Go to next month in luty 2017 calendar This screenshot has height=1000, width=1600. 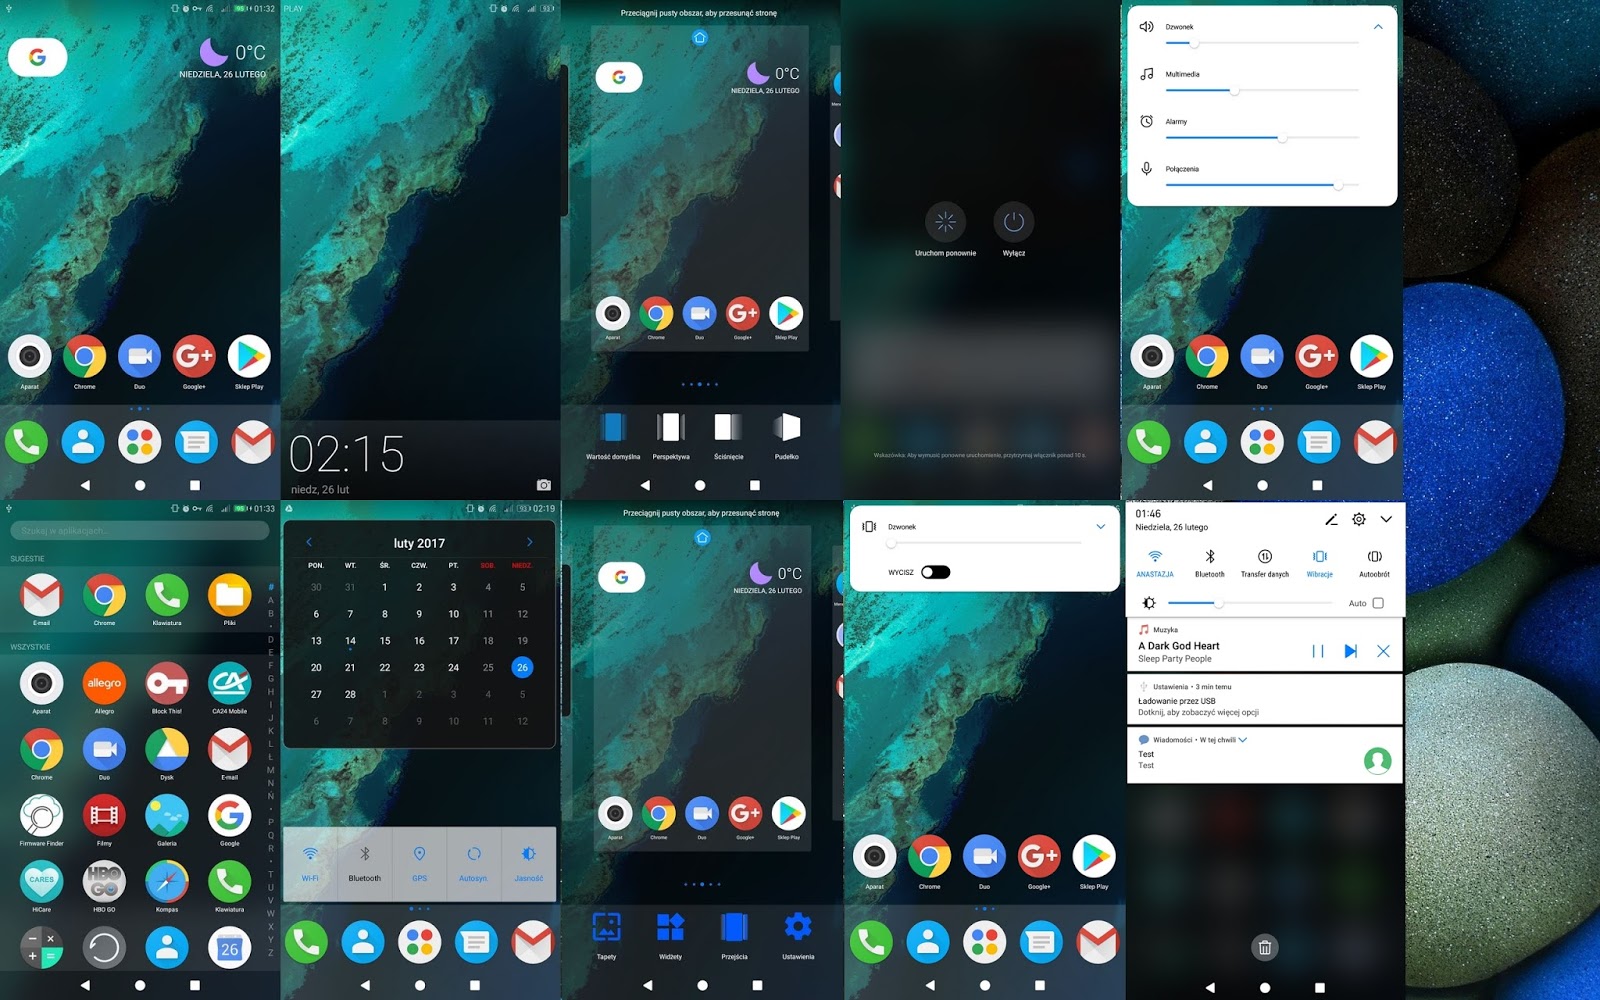[529, 542]
